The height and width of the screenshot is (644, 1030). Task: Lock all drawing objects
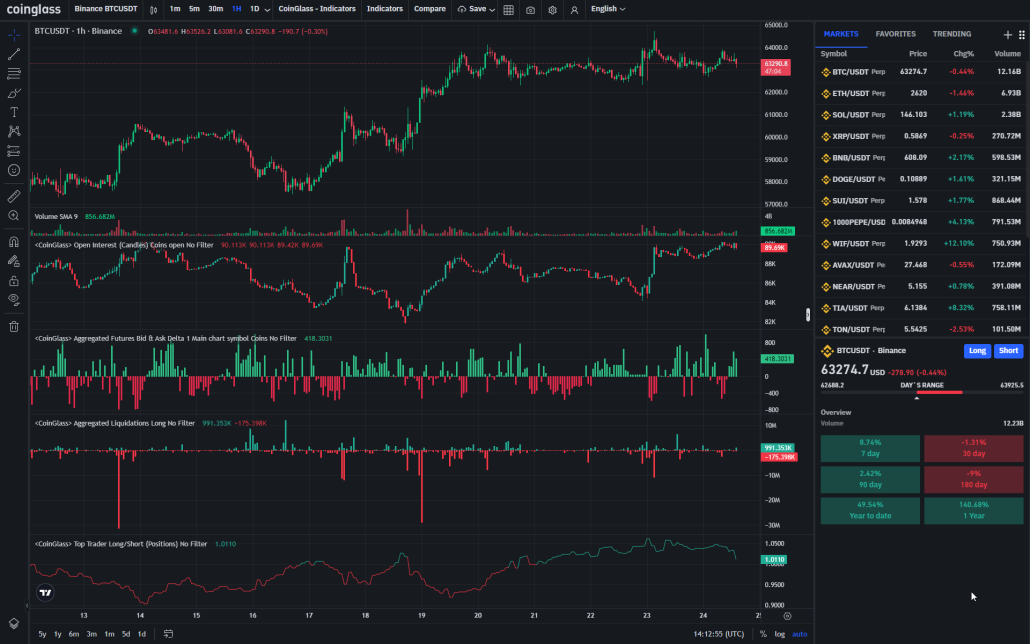click(13, 281)
